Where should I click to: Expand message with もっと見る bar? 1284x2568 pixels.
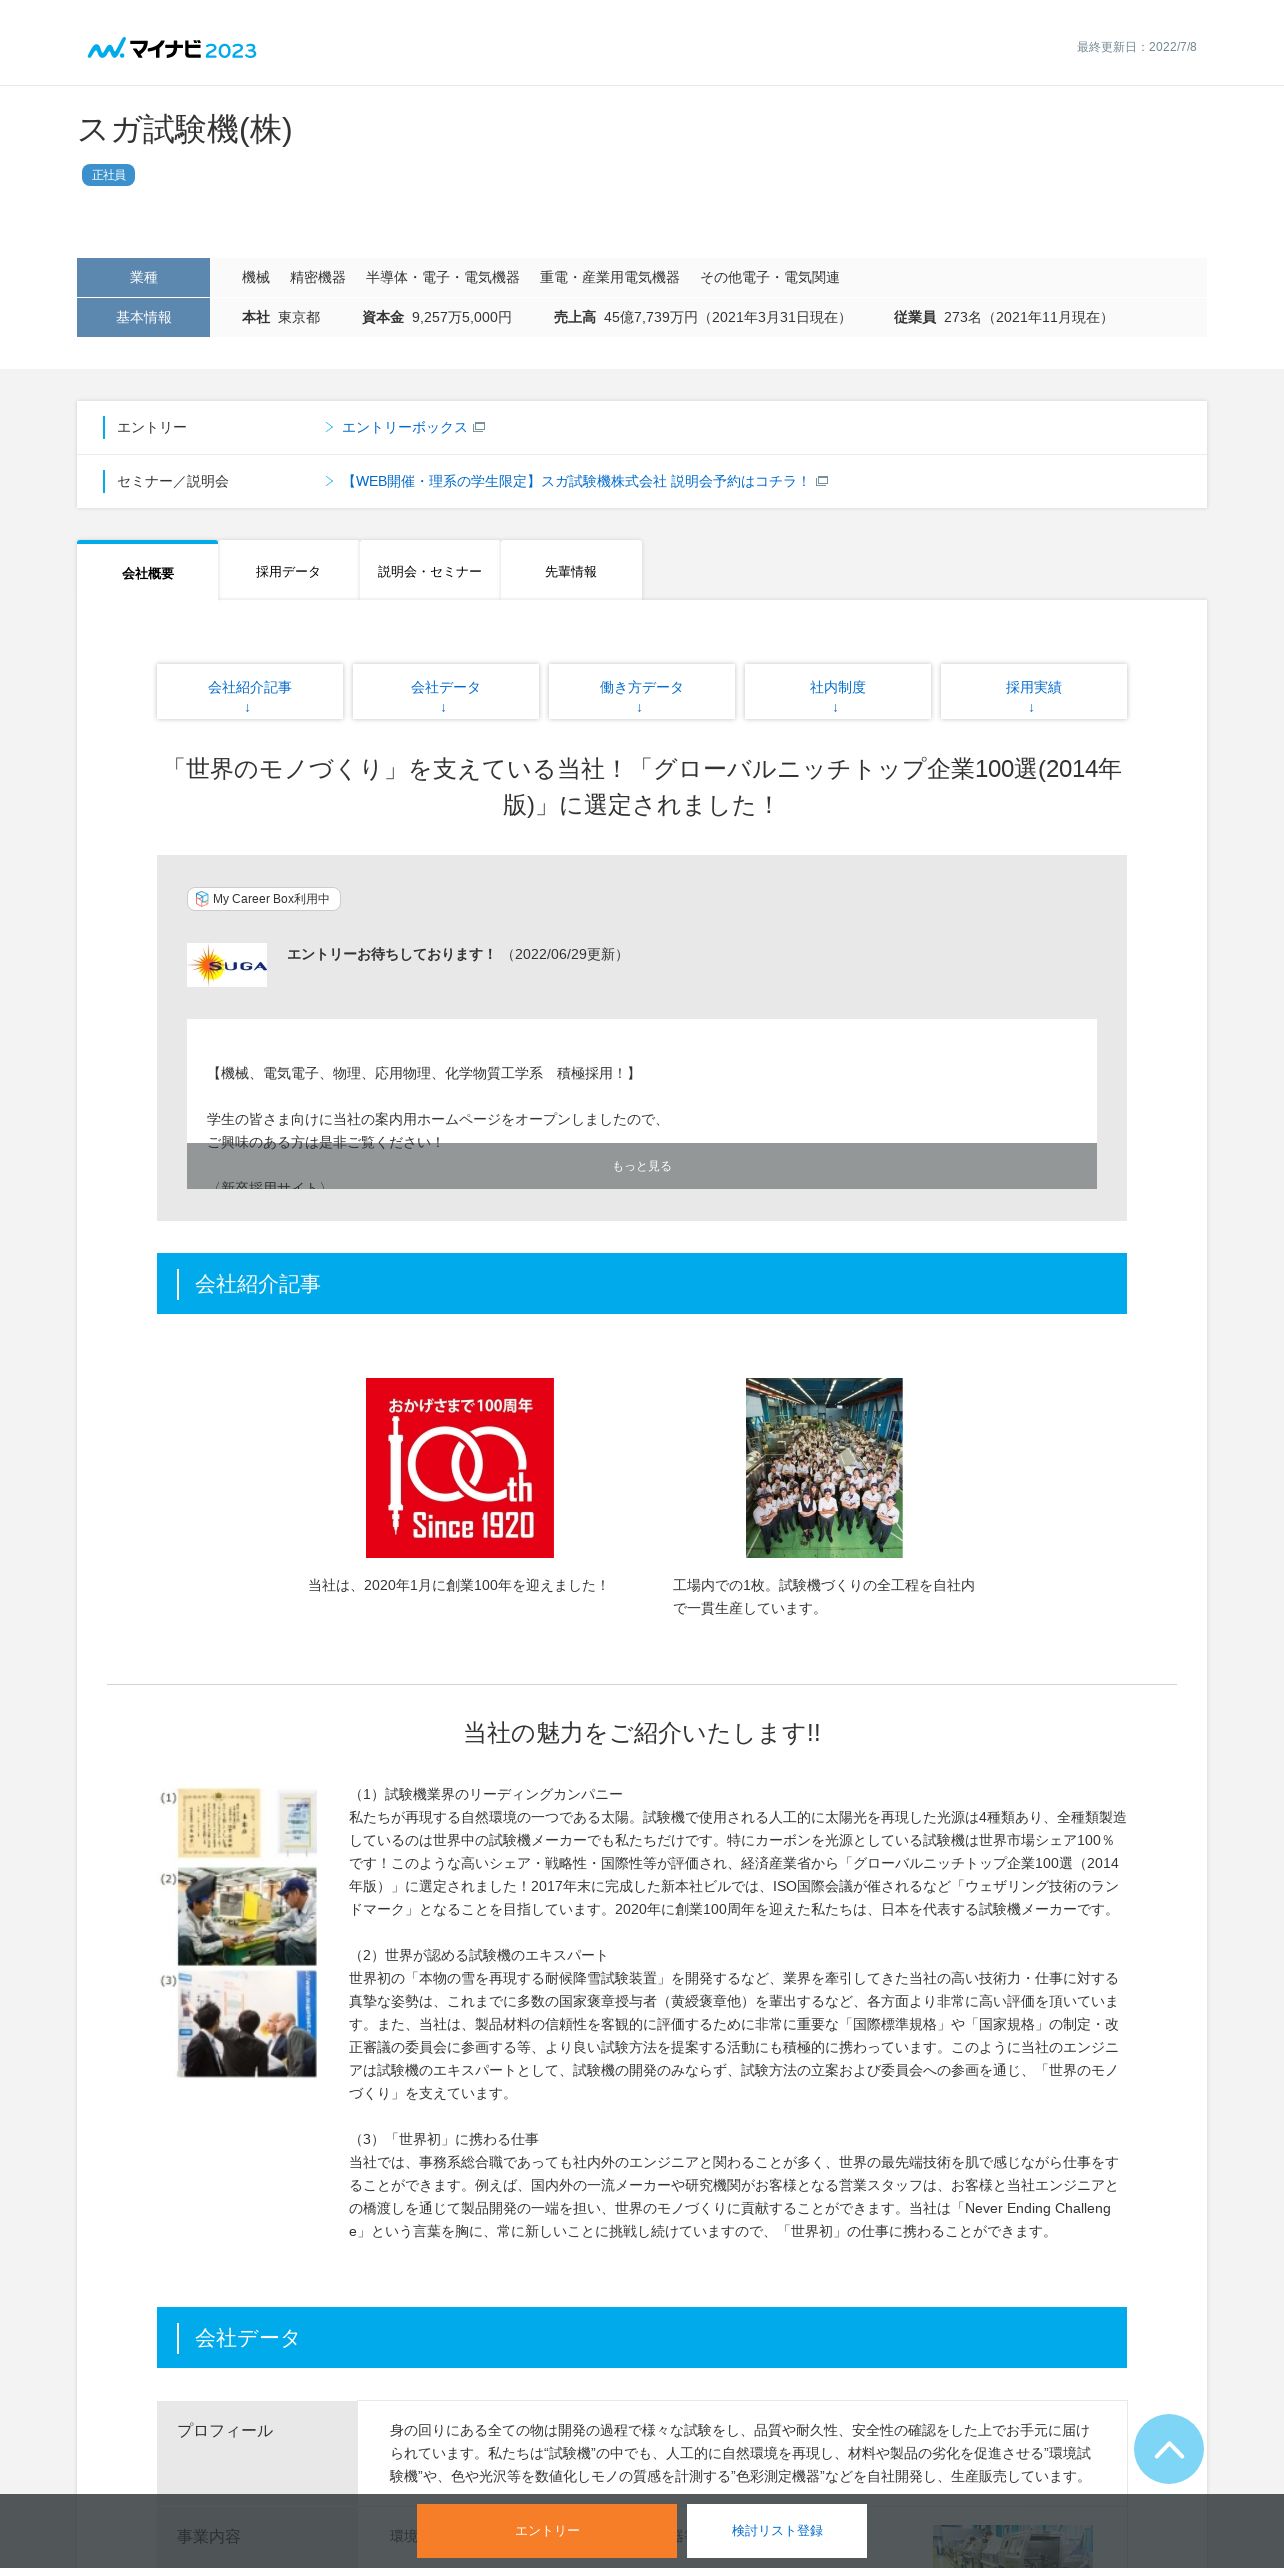(642, 1166)
